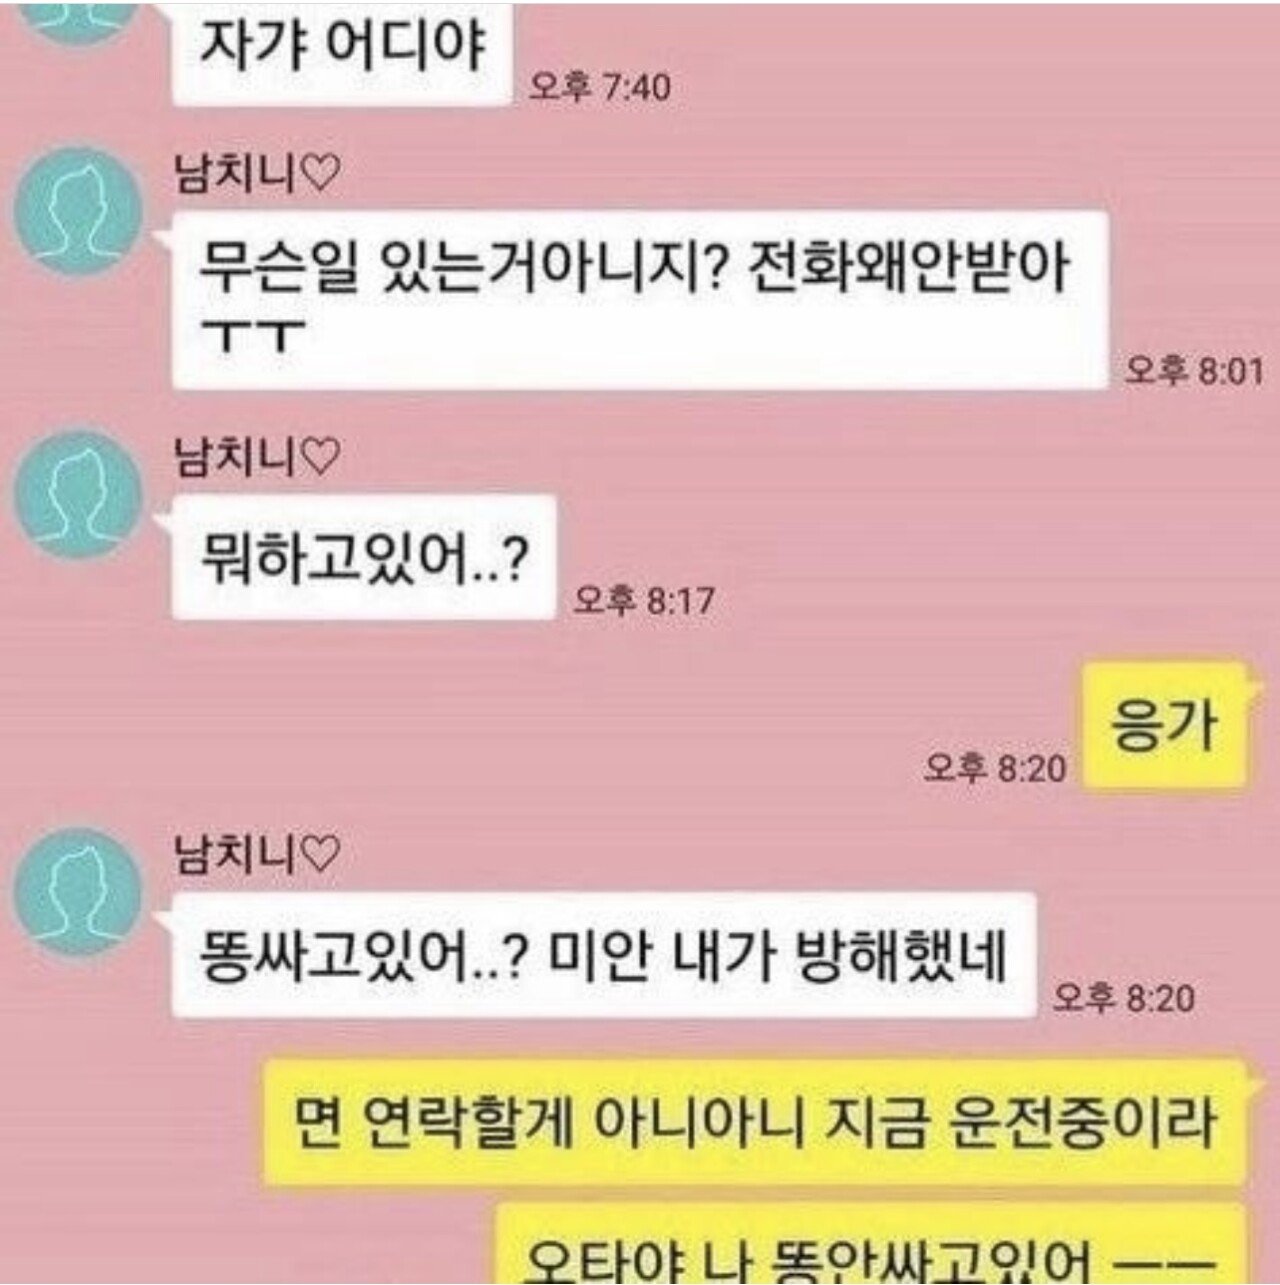Tap the avatar beside the 뭐하고있어 message
The width and height of the screenshot is (1280, 1285).
click(78, 494)
